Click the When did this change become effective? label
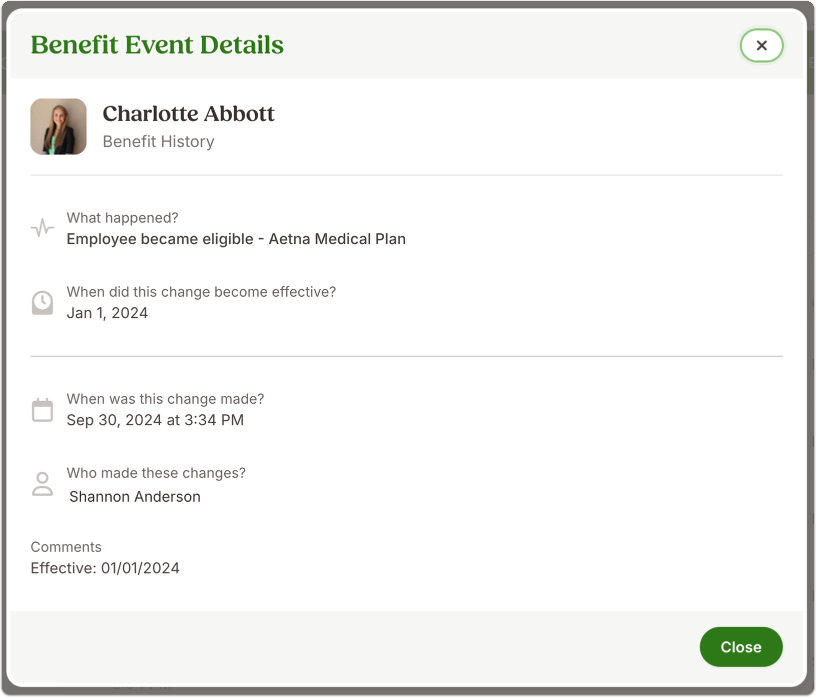The width and height of the screenshot is (816, 697). click(201, 292)
